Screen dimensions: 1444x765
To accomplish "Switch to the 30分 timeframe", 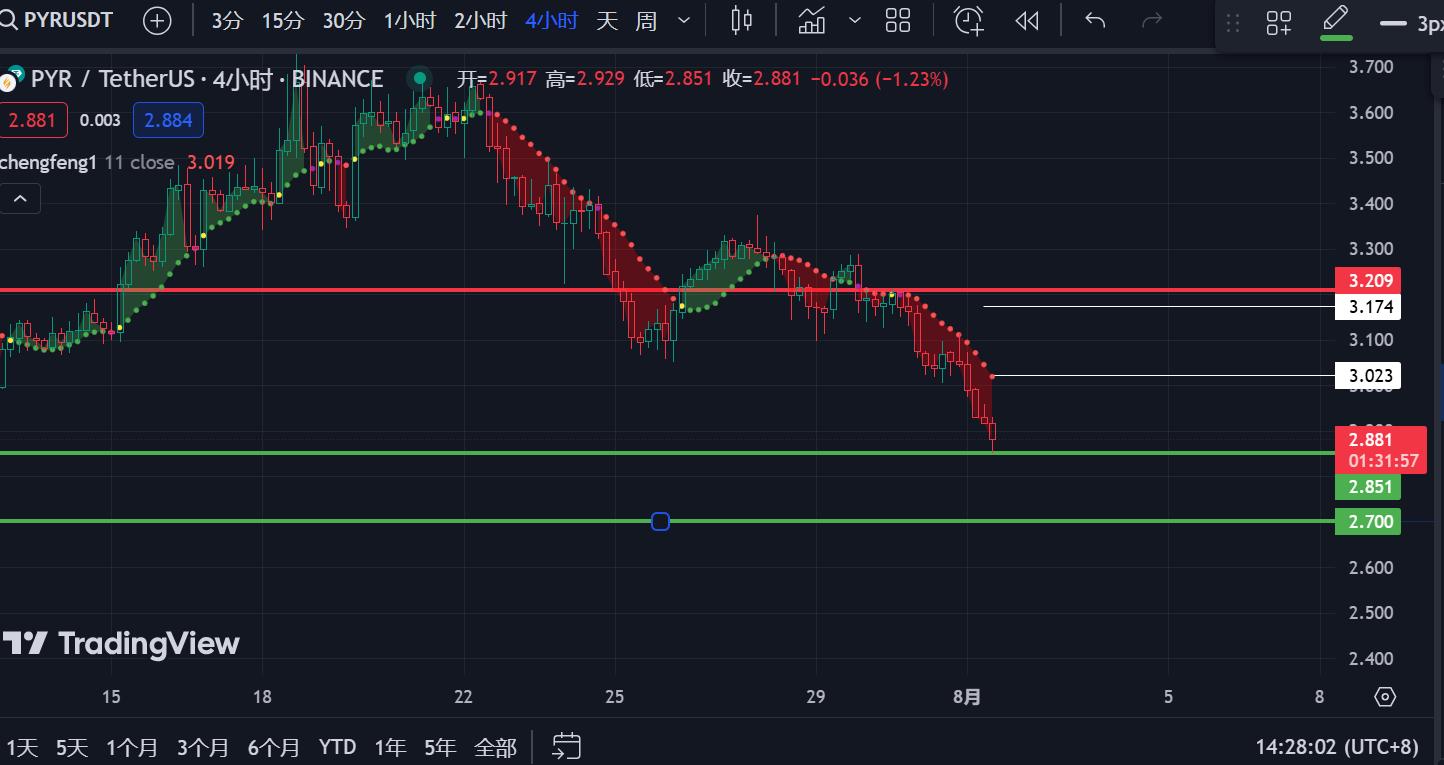I will click(344, 20).
